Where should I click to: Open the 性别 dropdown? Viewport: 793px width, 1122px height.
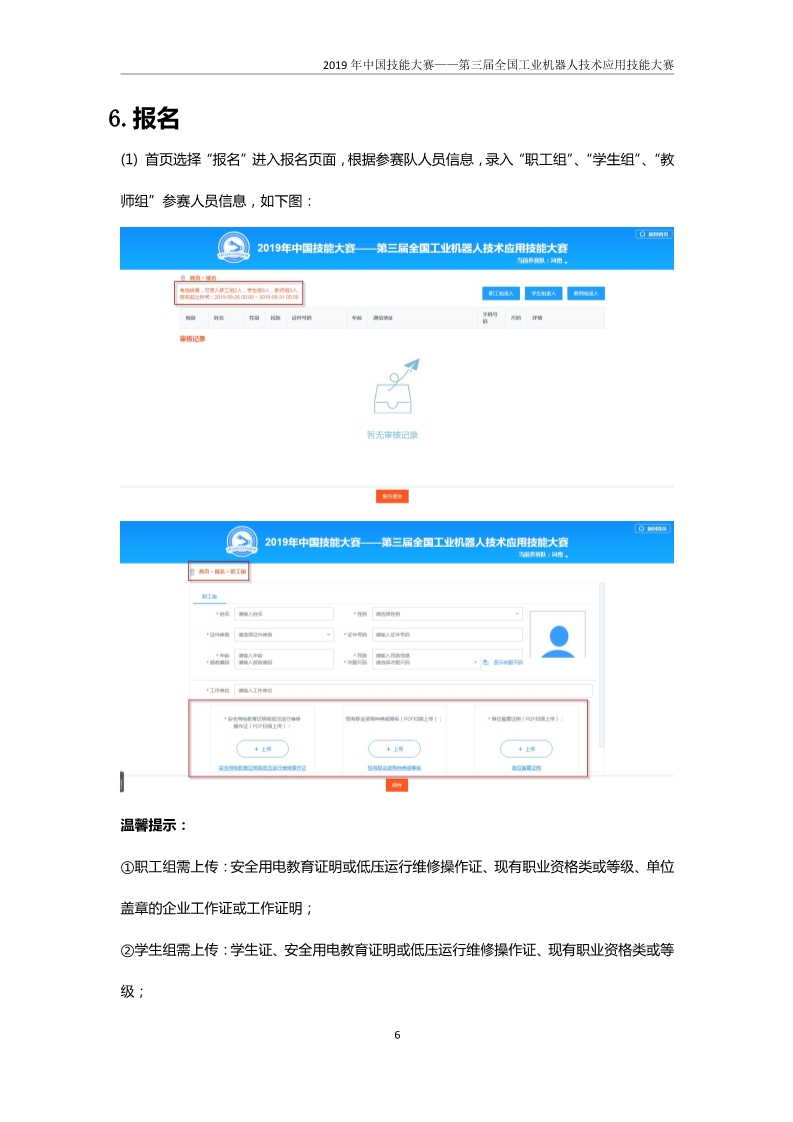point(447,614)
